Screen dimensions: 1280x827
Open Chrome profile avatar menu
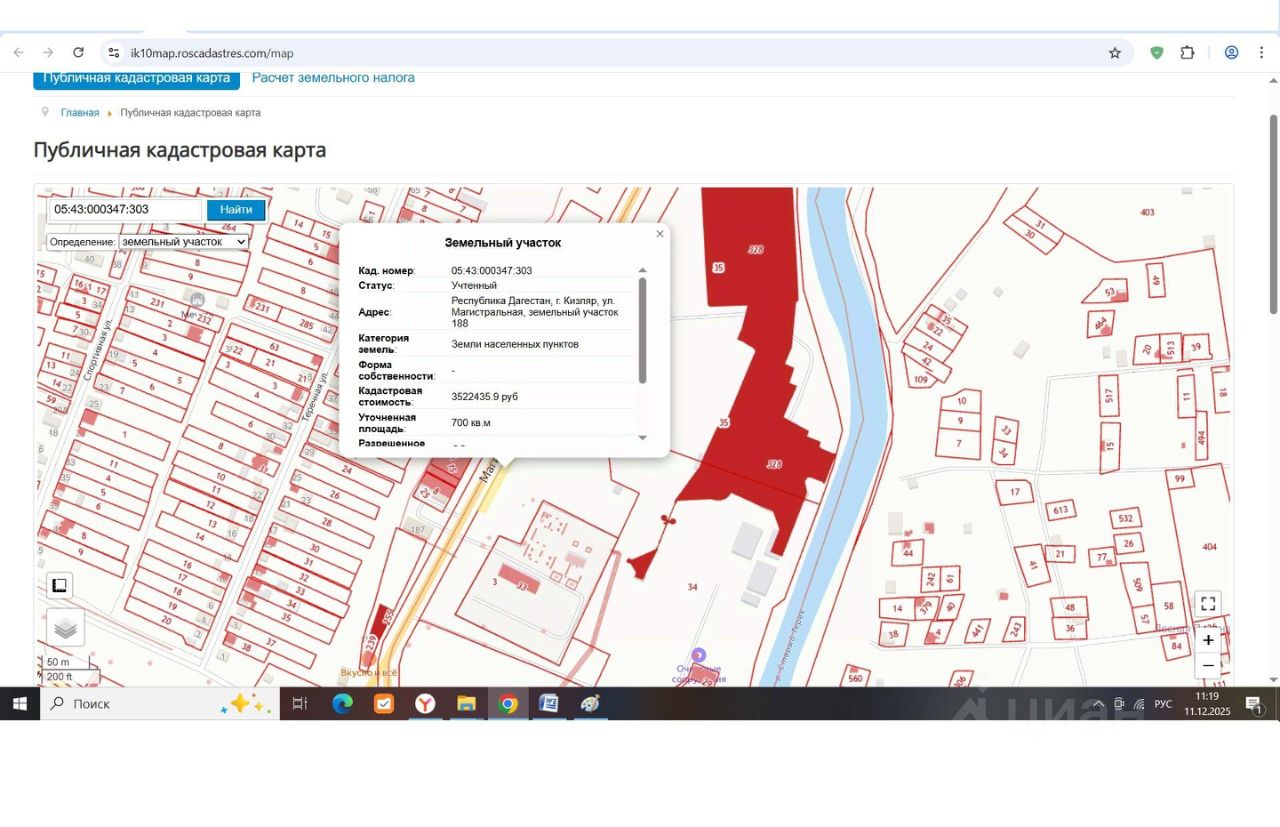(x=1231, y=53)
